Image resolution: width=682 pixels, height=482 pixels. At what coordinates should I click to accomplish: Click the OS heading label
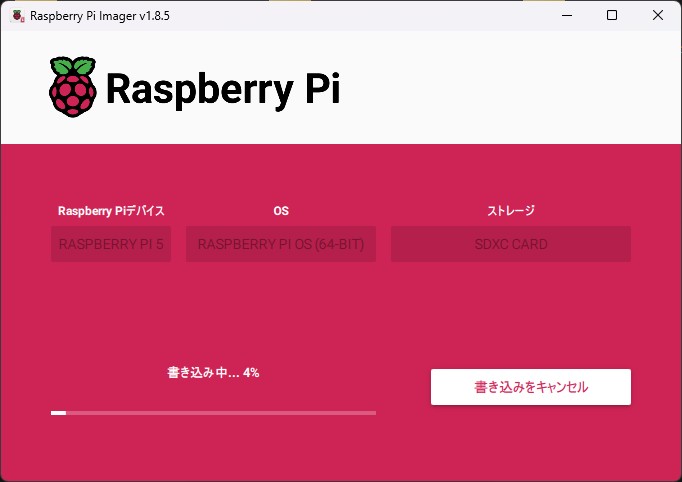281,211
